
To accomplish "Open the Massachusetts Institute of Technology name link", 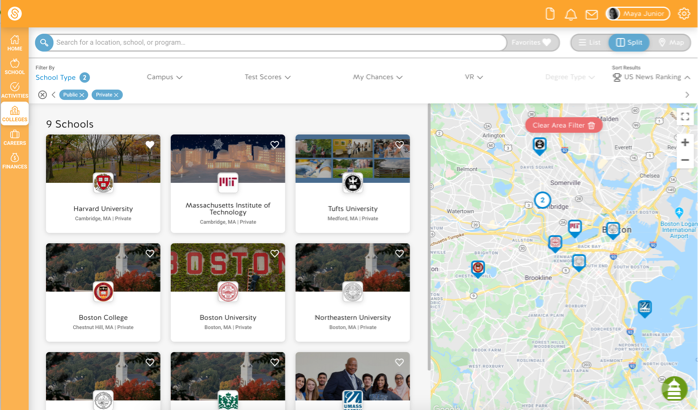I will click(228, 209).
